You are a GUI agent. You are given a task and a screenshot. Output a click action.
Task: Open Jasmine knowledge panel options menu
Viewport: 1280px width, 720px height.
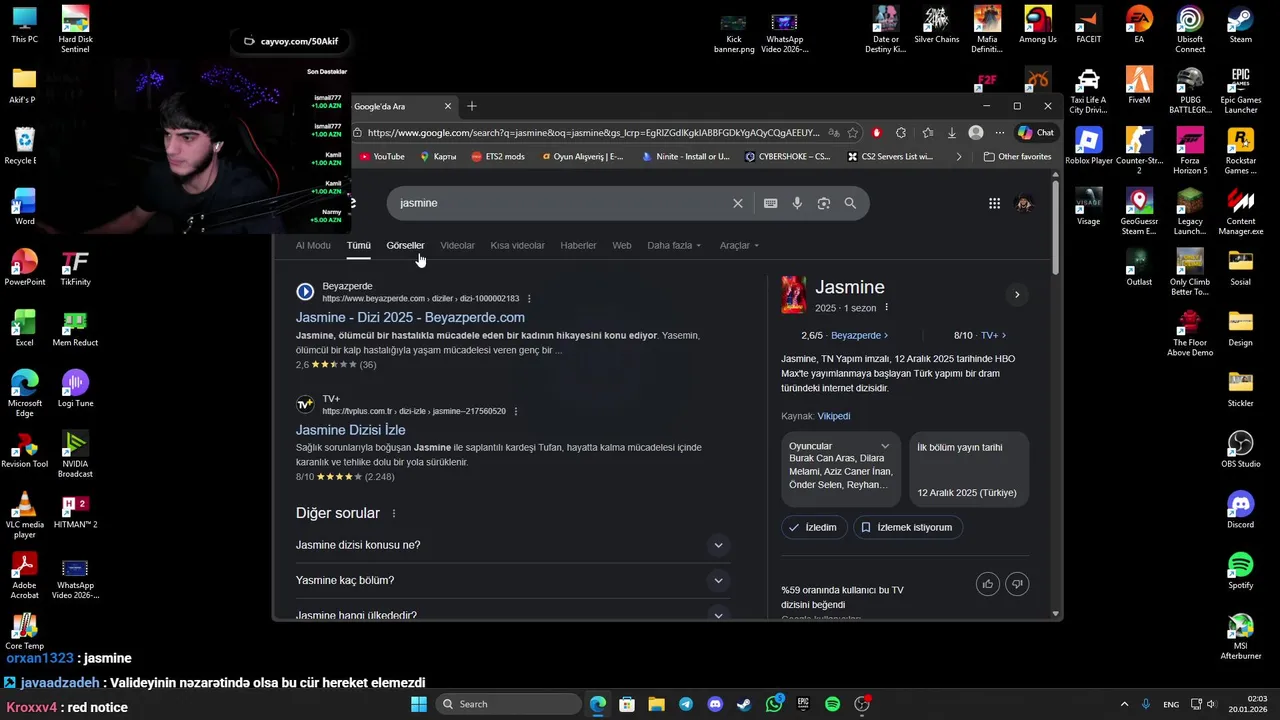(886, 307)
